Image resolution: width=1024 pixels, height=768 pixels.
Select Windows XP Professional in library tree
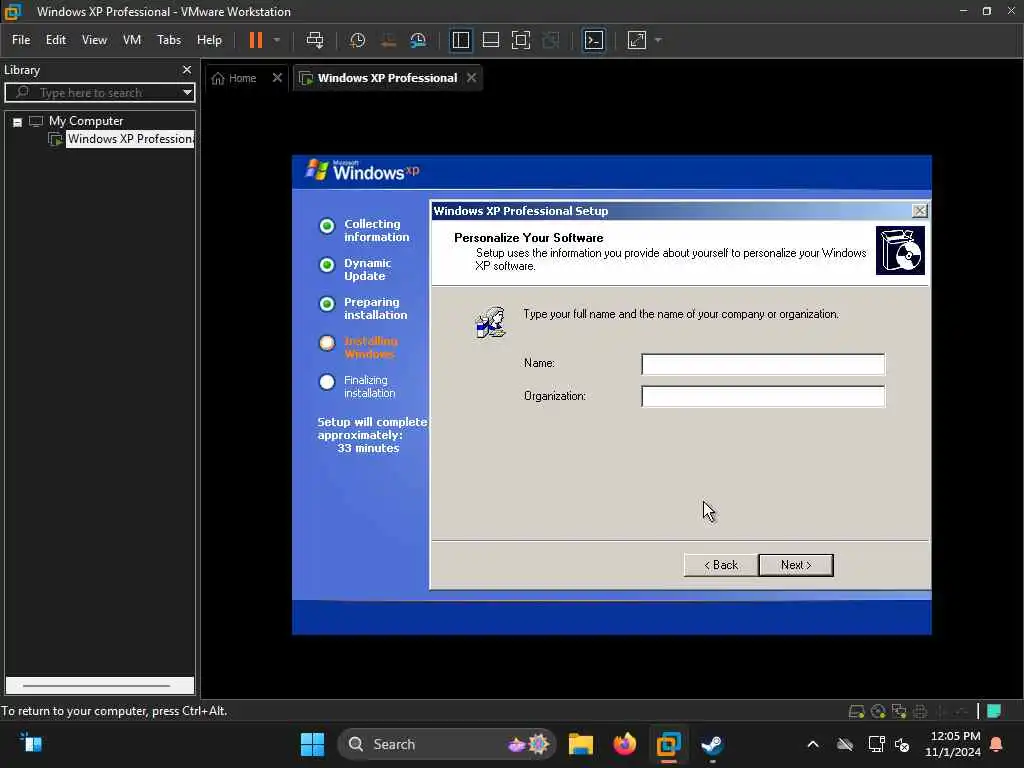pyautogui.click(x=130, y=139)
